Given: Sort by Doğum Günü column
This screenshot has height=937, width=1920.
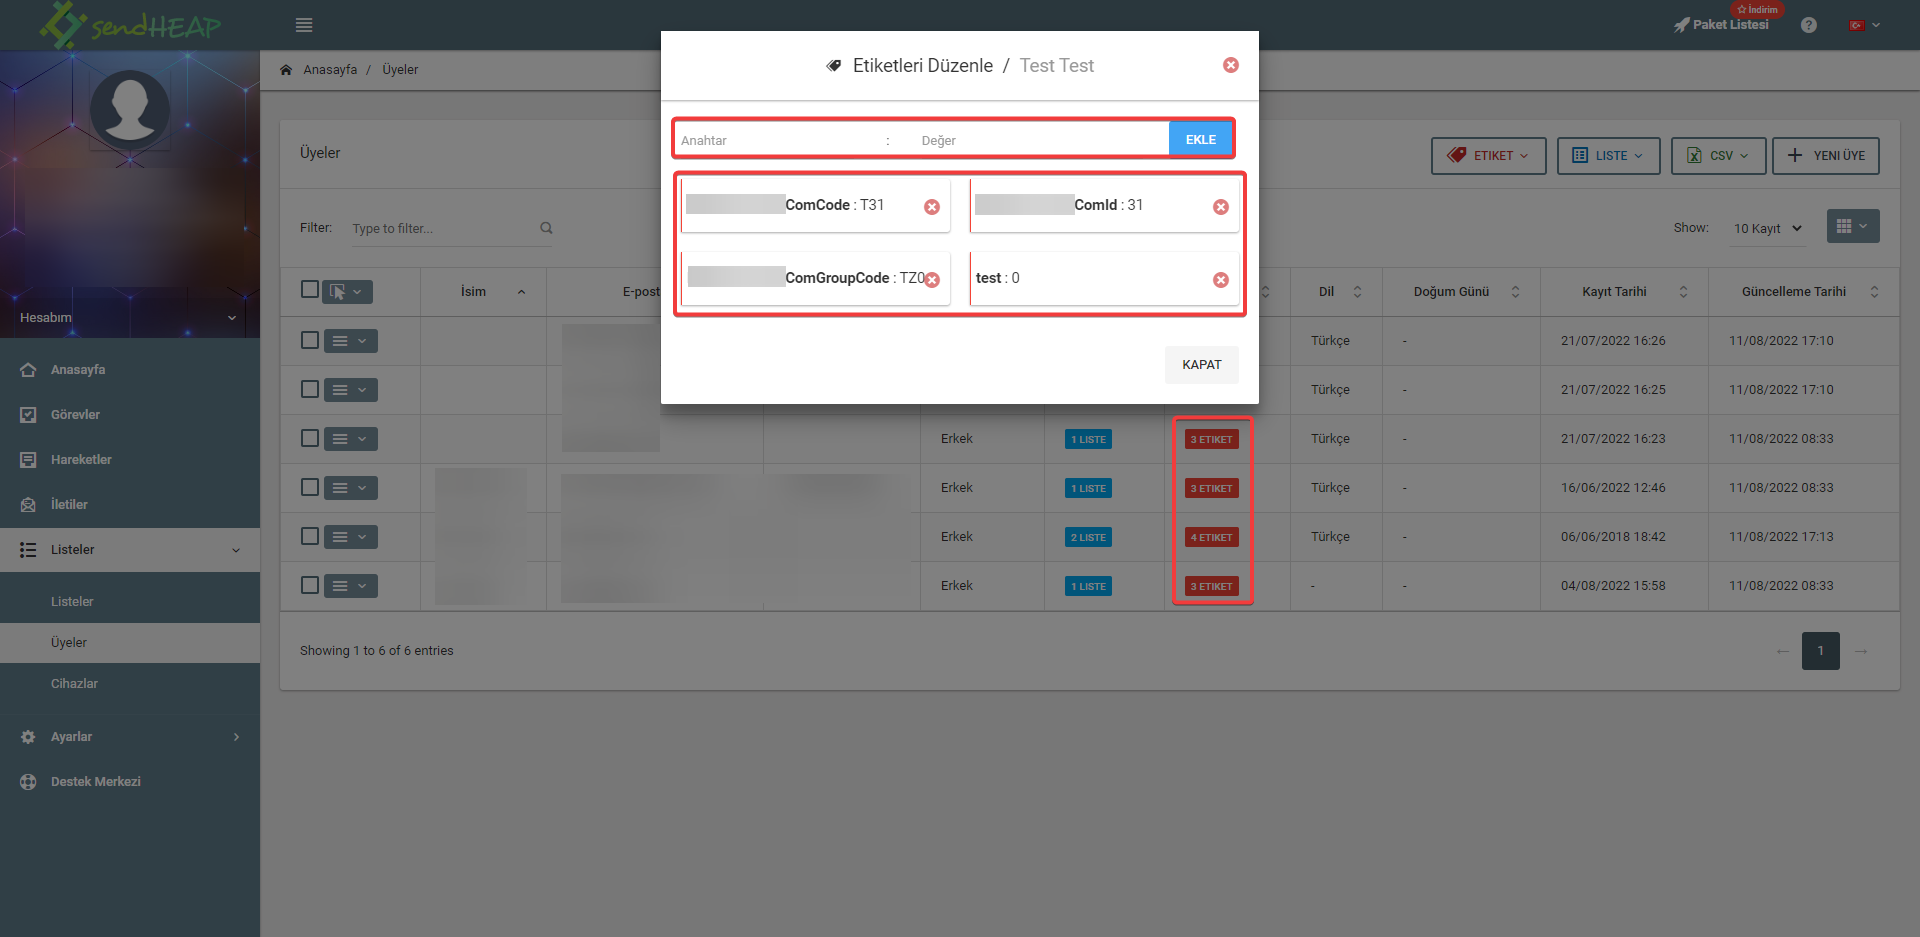Looking at the screenshot, I should coord(1461,292).
